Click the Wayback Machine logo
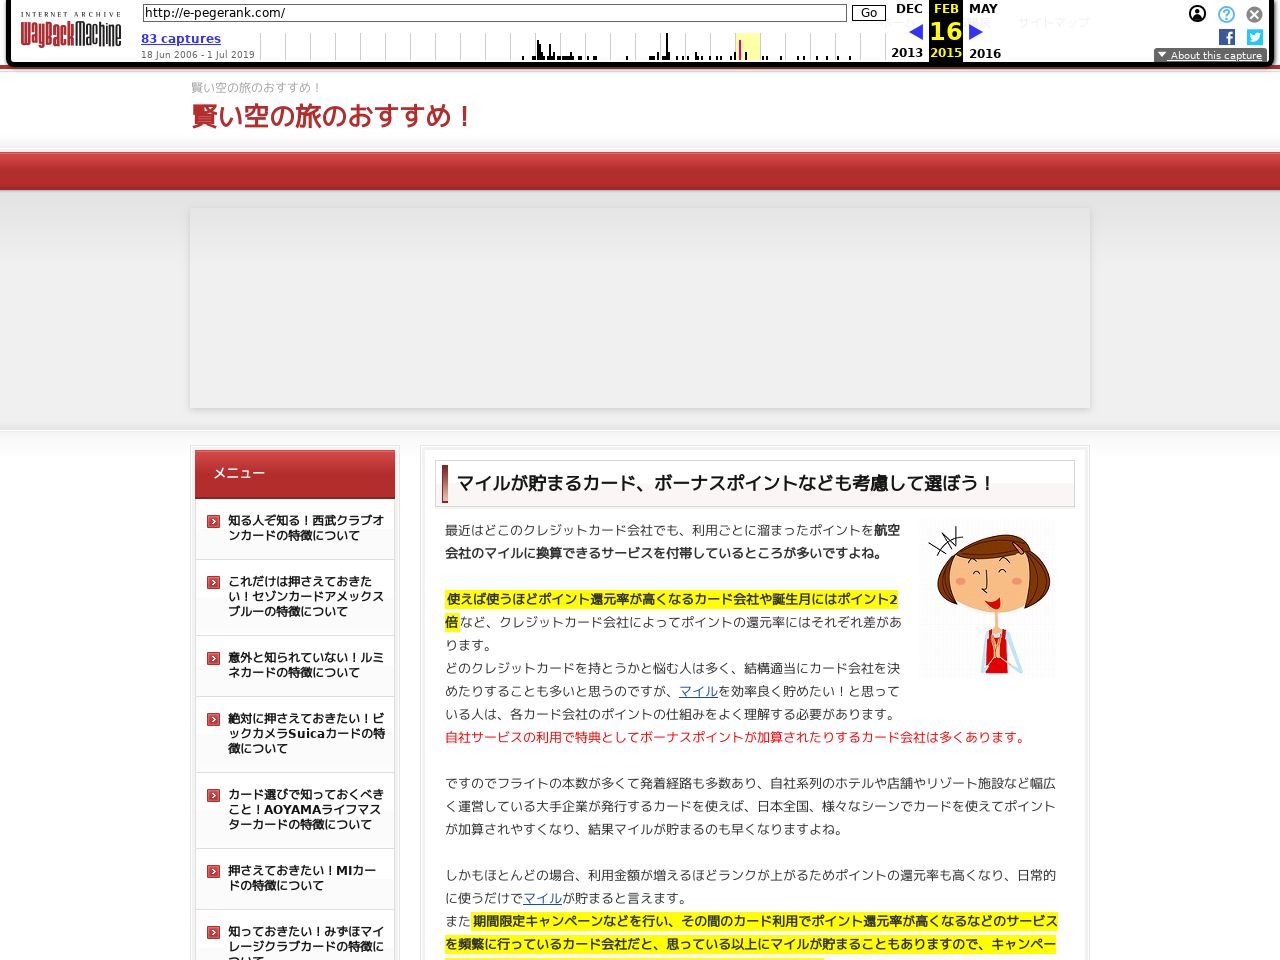Screen dimensions: 1280x960 coord(71,32)
